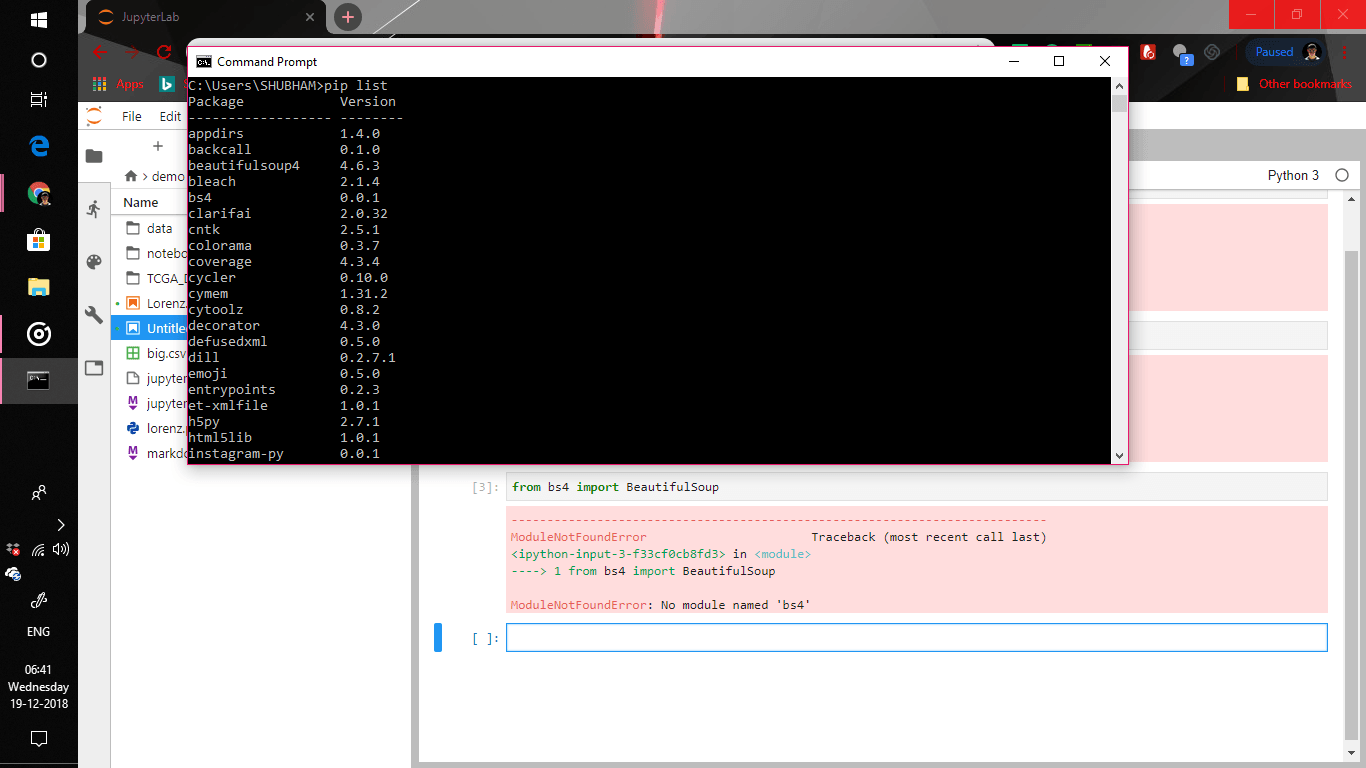Show the open Tabs sidebar panel
Viewport: 1366px width, 768px height.
tap(94, 368)
